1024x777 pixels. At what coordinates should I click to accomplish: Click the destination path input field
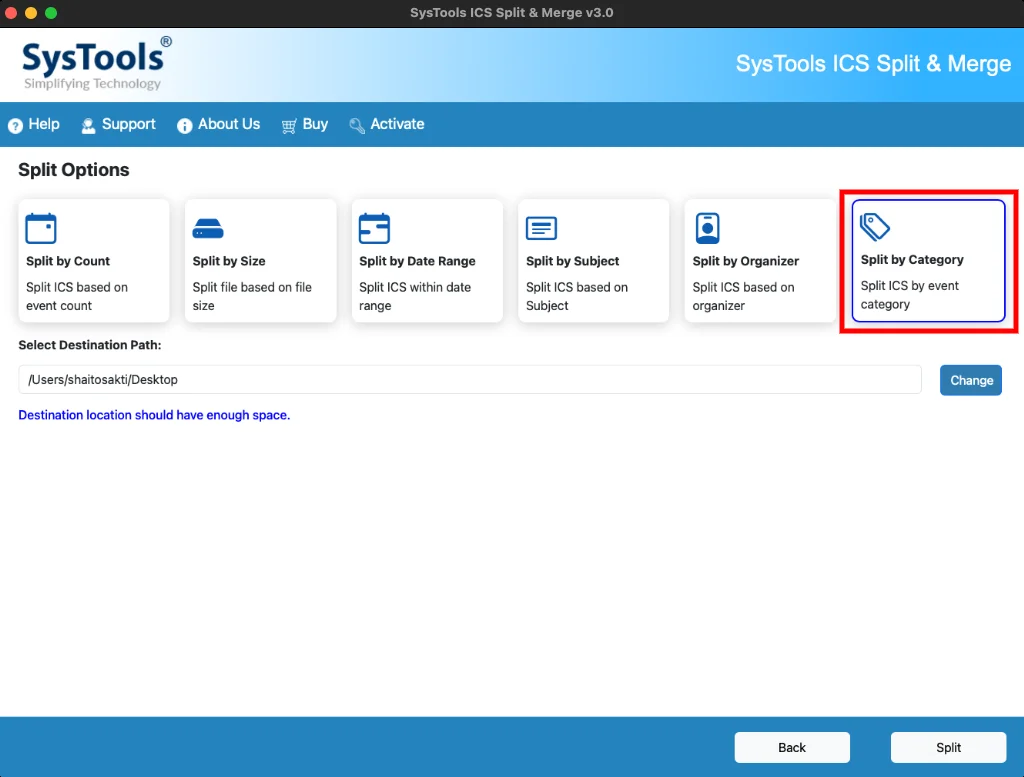point(470,379)
